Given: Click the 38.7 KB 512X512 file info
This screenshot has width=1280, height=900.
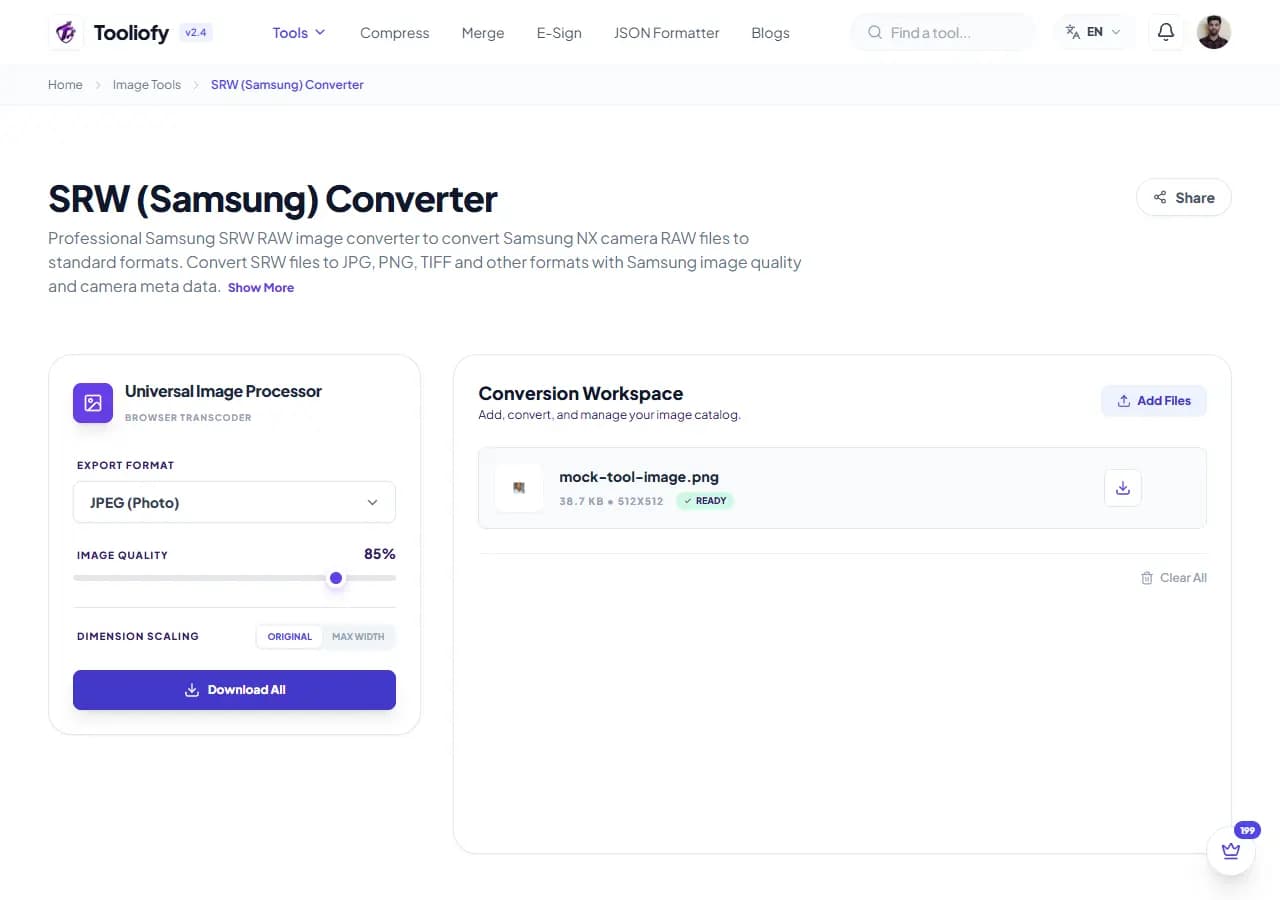Looking at the screenshot, I should [611, 501].
